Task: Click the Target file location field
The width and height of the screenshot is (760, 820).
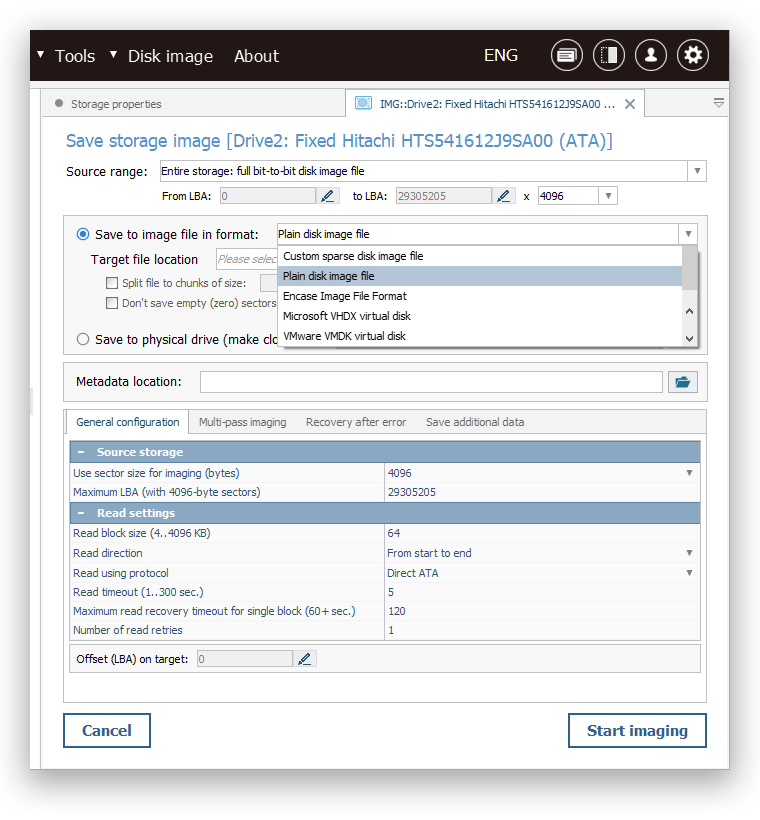Action: click(x=247, y=259)
